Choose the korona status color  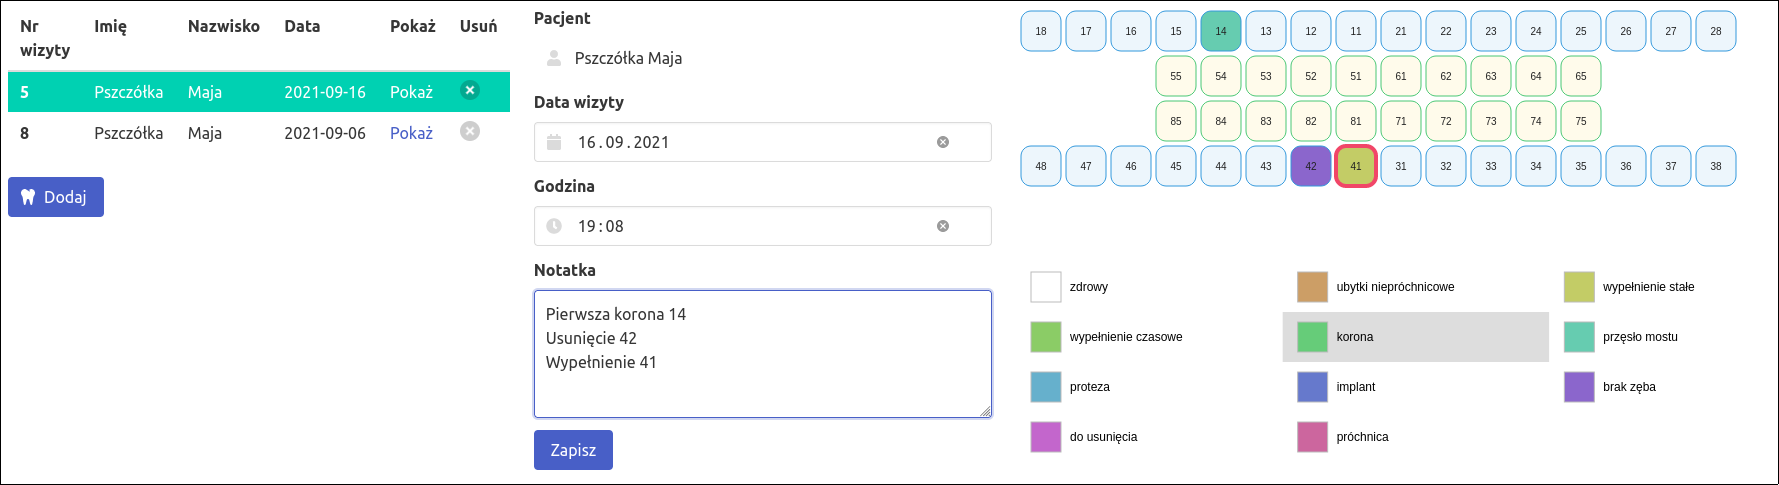pos(1312,337)
